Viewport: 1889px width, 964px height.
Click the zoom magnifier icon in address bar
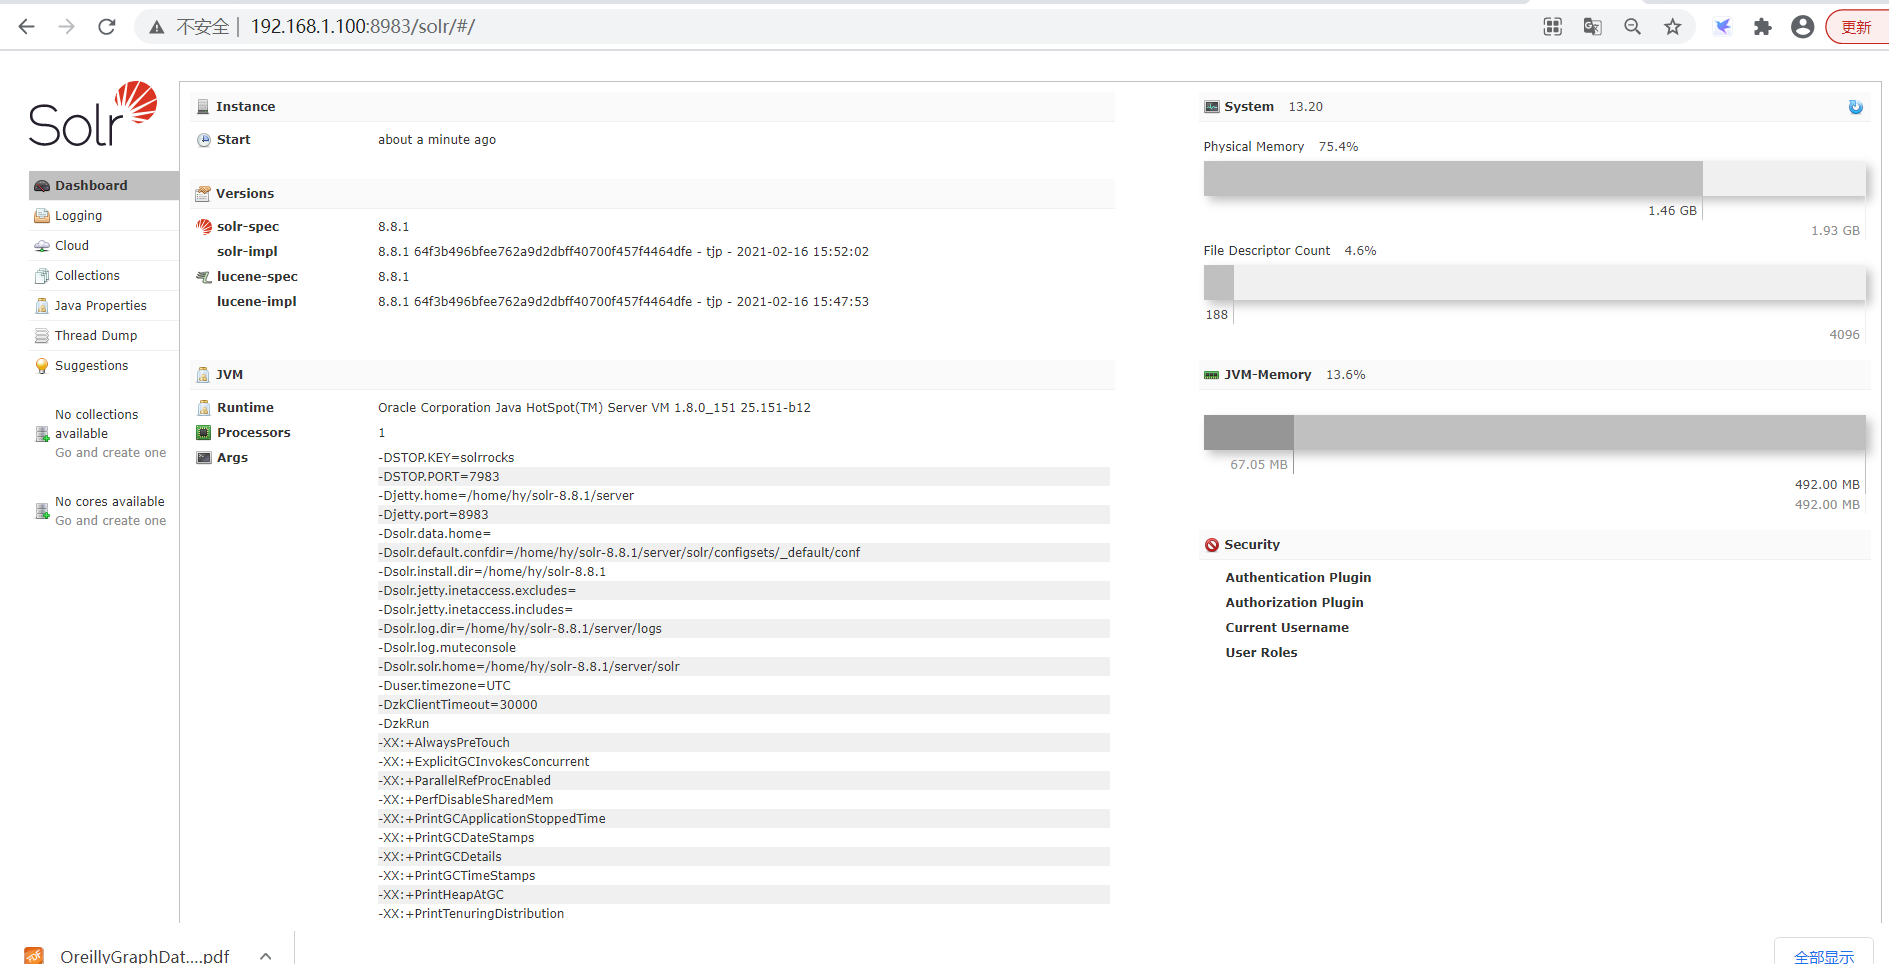coord(1633,27)
